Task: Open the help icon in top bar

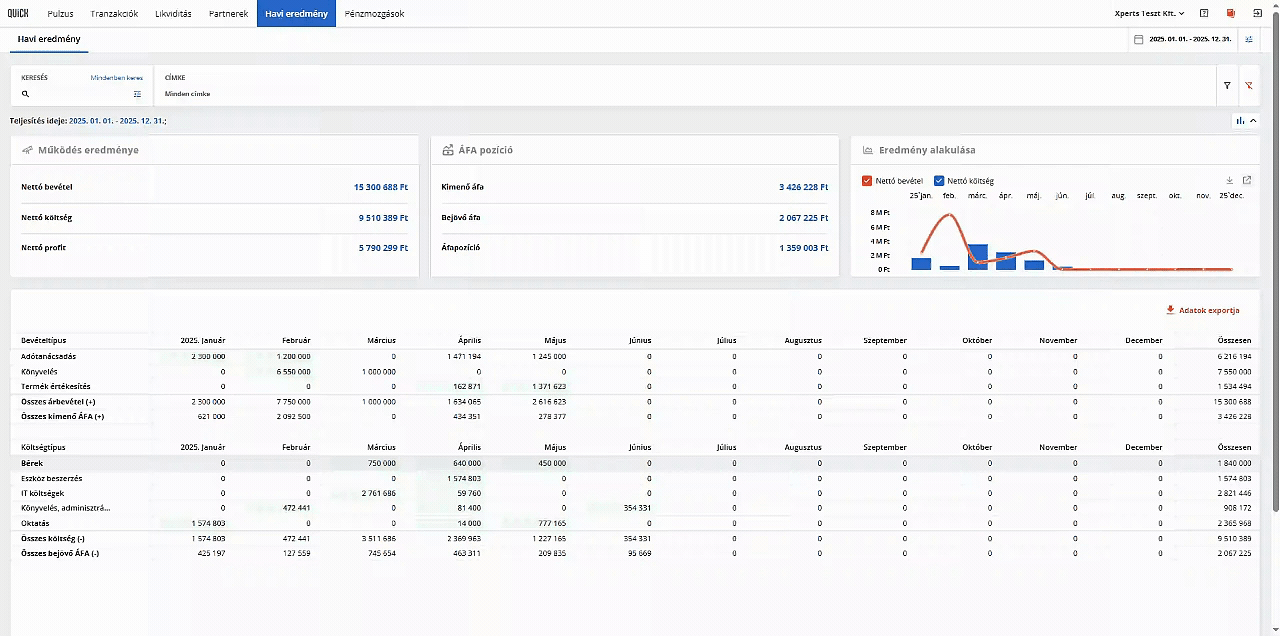Action: [x=1204, y=13]
